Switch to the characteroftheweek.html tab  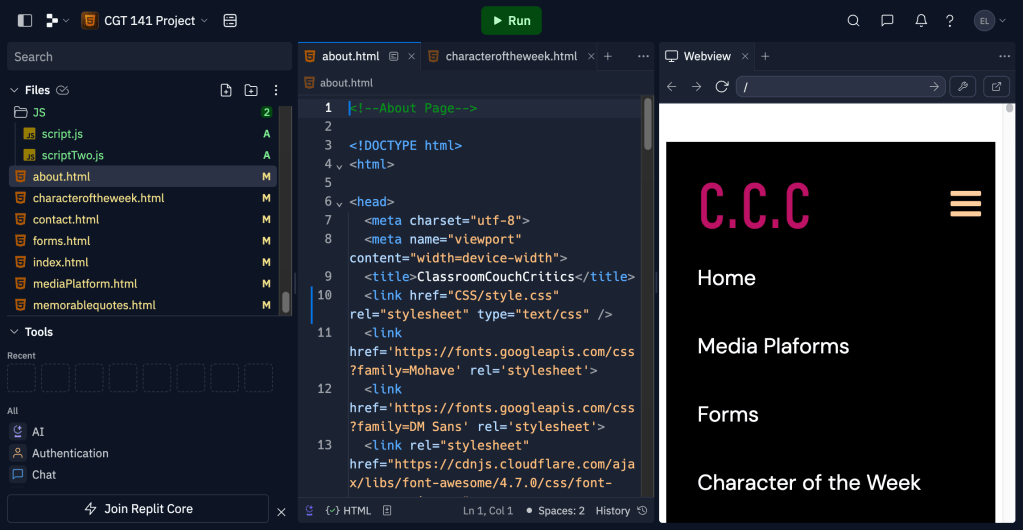(510, 56)
